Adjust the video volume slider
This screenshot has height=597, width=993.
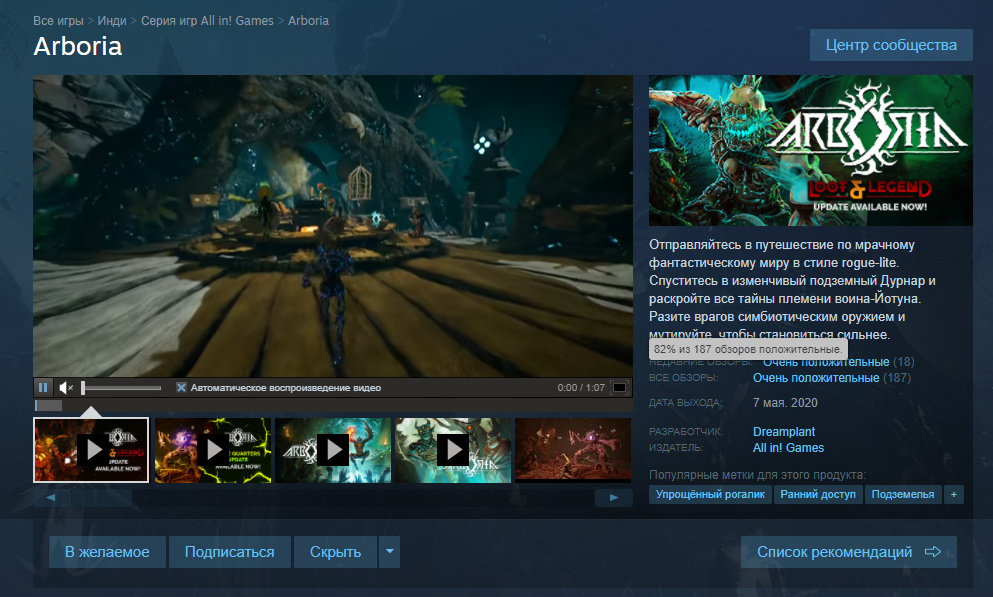click(x=121, y=387)
